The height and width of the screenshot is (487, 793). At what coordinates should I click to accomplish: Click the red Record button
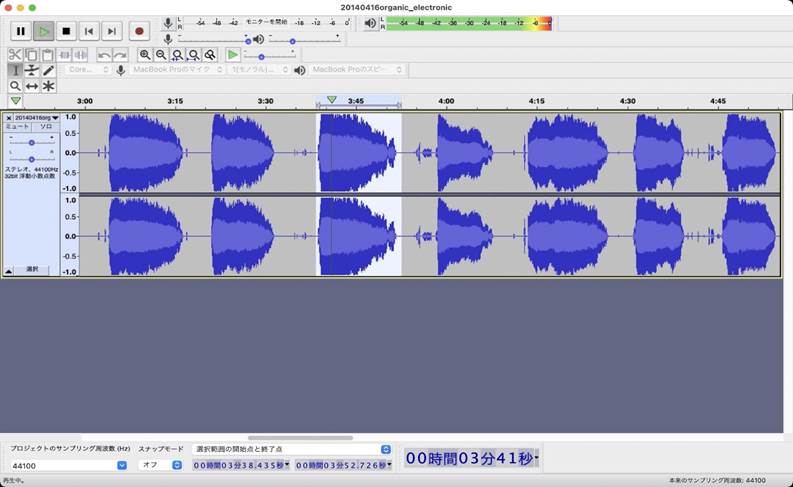(139, 31)
